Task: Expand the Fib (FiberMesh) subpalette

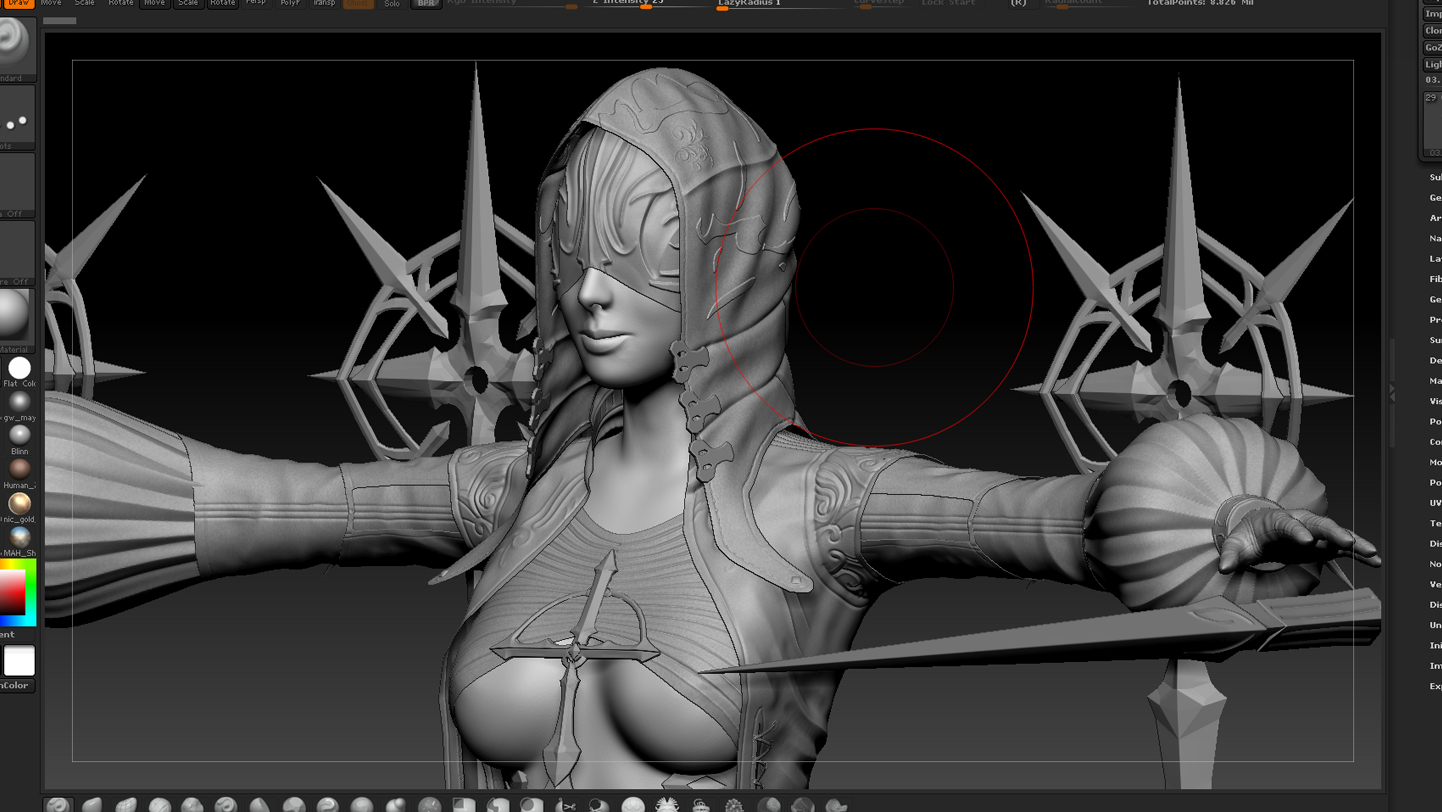Action: (1435, 279)
